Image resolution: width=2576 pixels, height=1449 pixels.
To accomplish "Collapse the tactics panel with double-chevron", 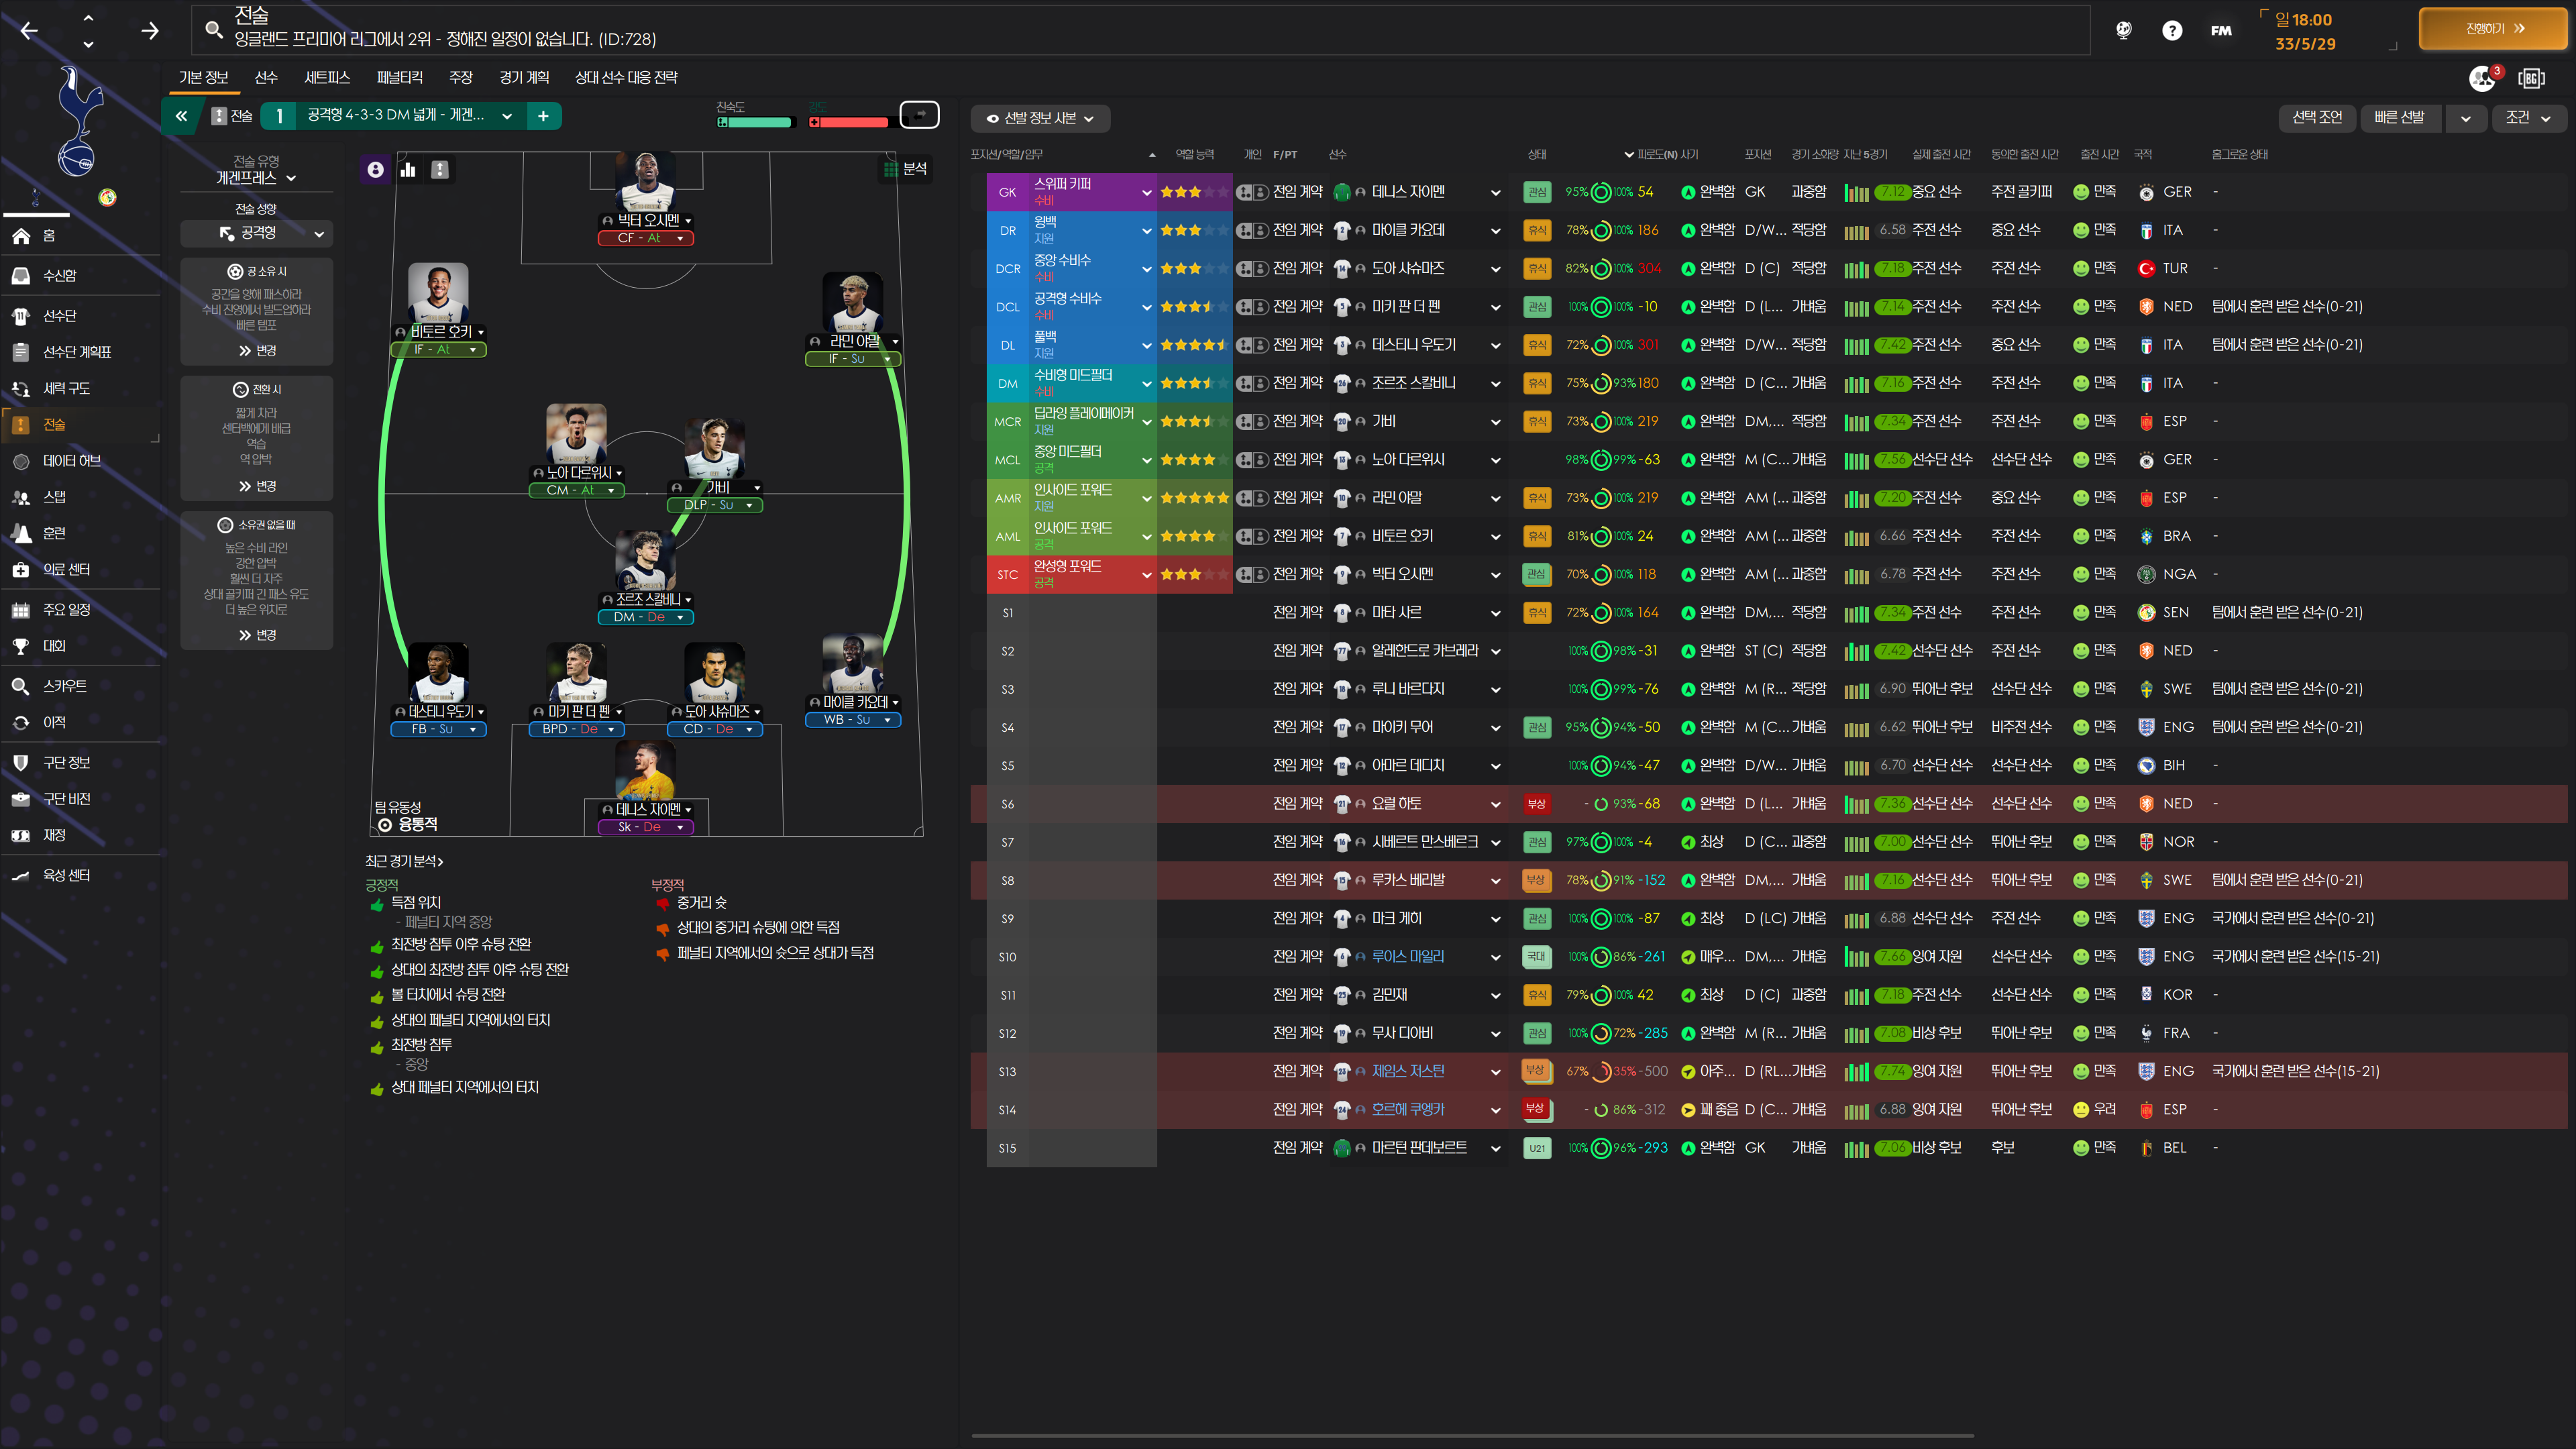I will [x=181, y=116].
